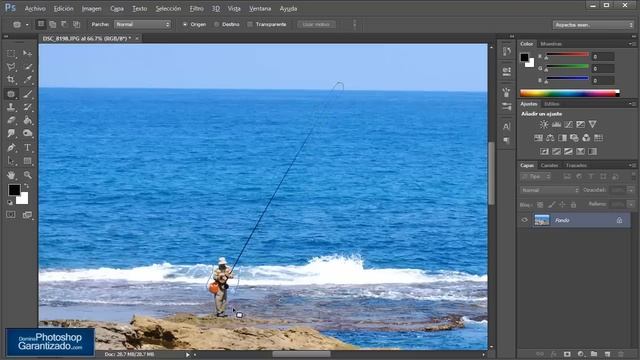The height and width of the screenshot is (360, 640).
Task: Open the Tipo layer filter dropdown
Action: click(536, 177)
